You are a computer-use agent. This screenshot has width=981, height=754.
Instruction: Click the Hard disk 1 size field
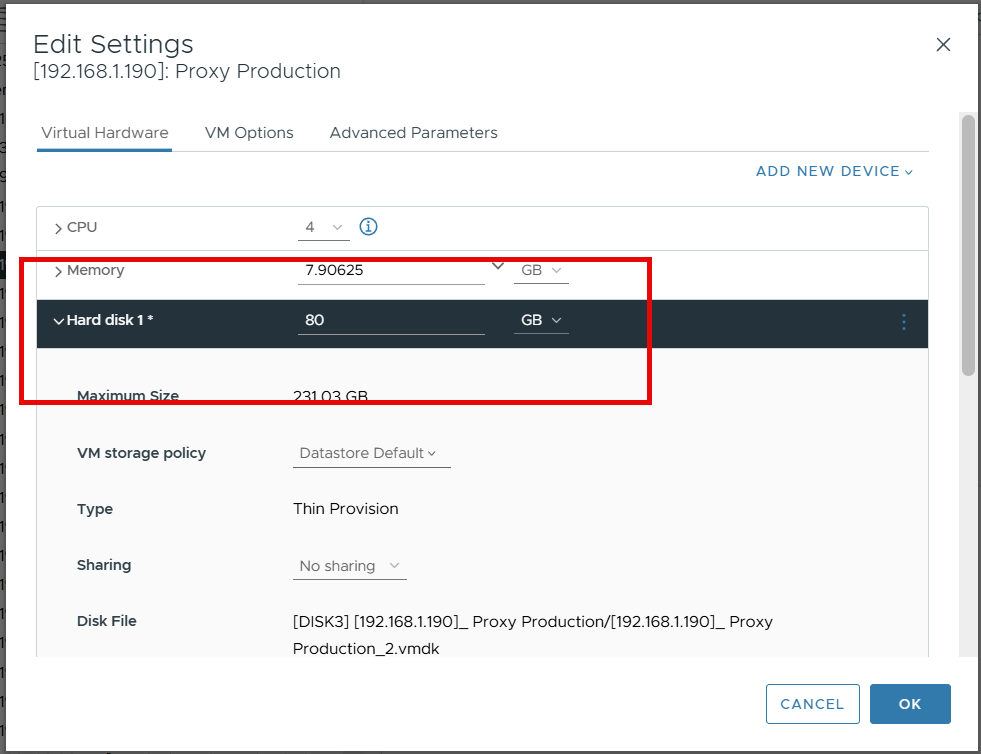390,320
